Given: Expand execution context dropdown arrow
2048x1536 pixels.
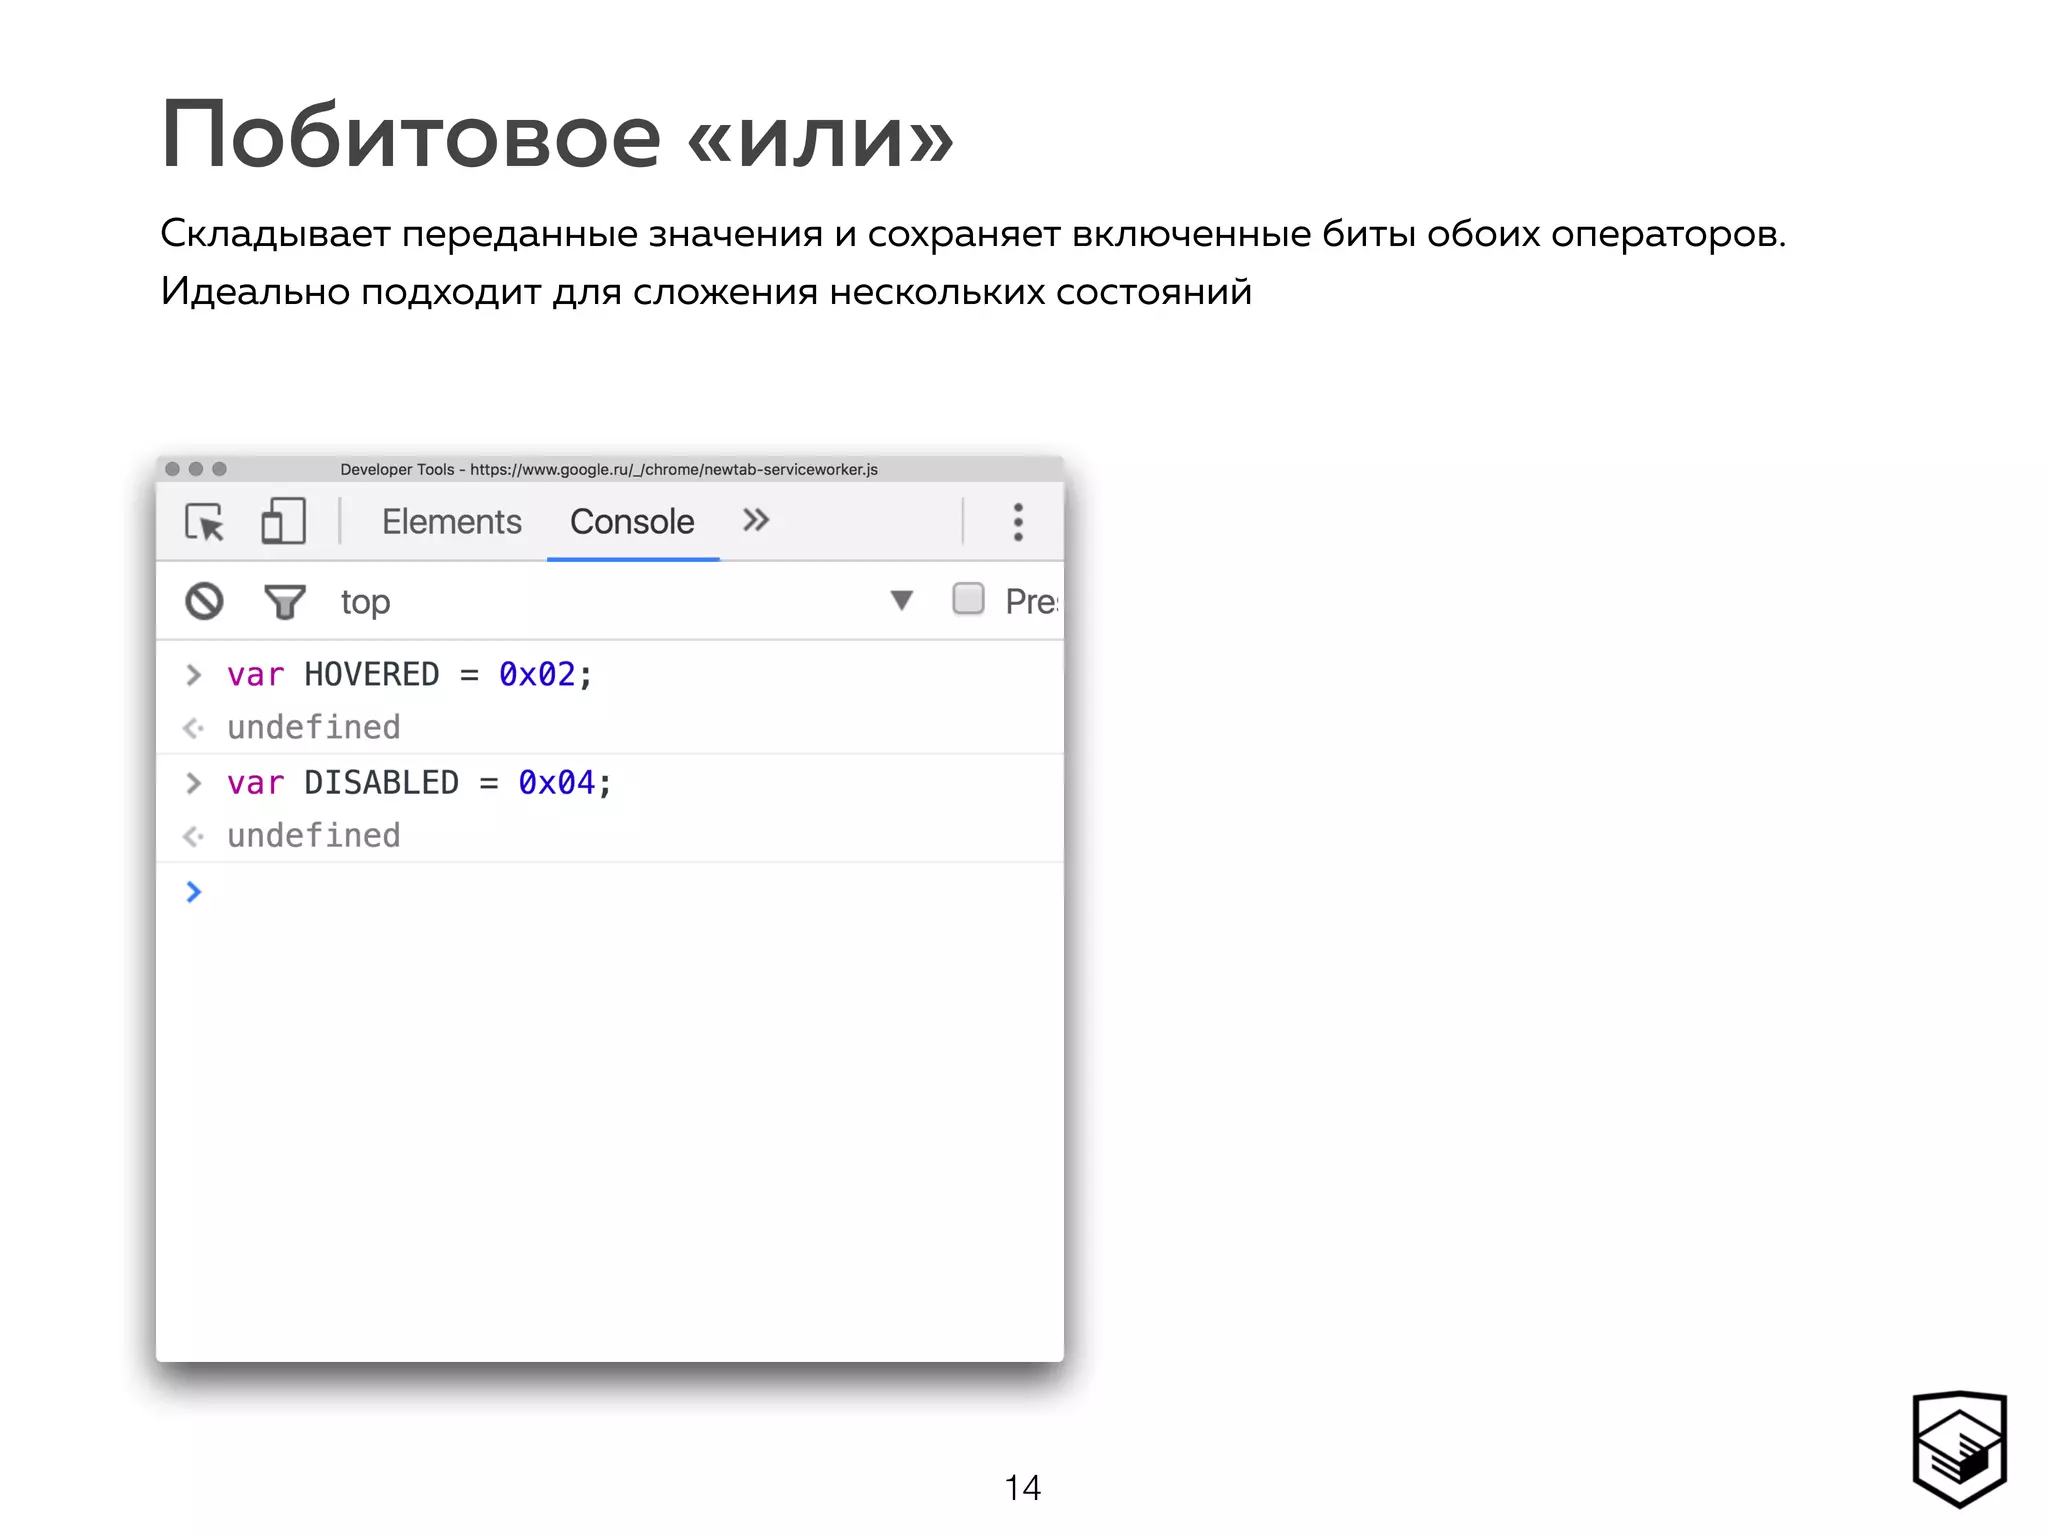Looking at the screenshot, I should pos(901,600).
